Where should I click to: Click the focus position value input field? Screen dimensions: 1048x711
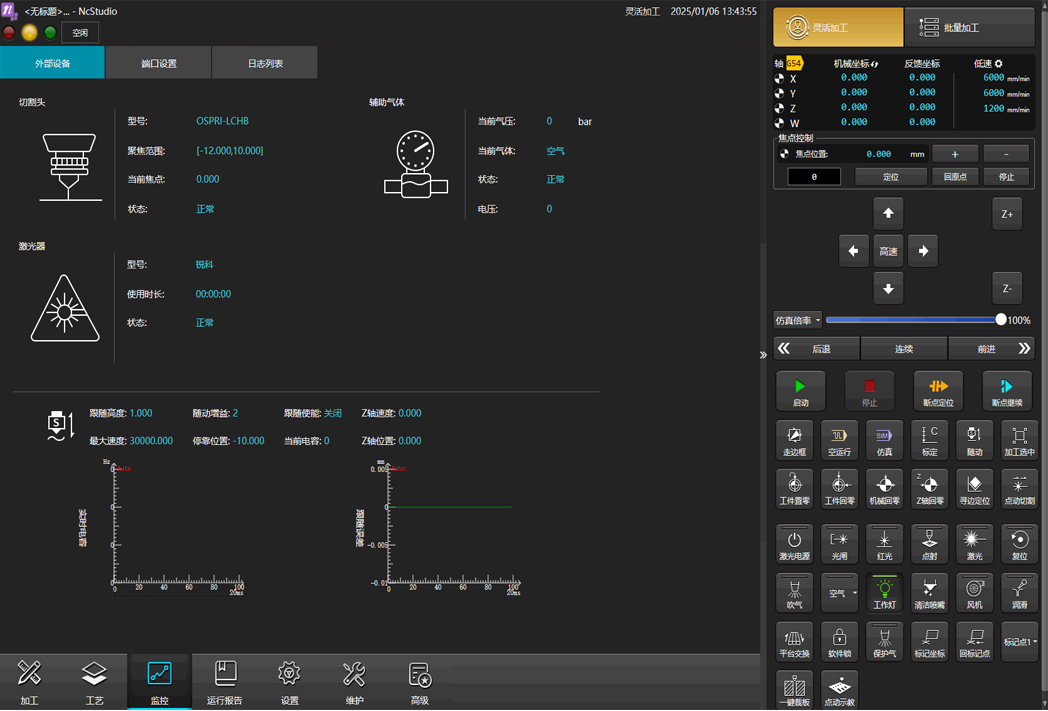click(x=814, y=177)
